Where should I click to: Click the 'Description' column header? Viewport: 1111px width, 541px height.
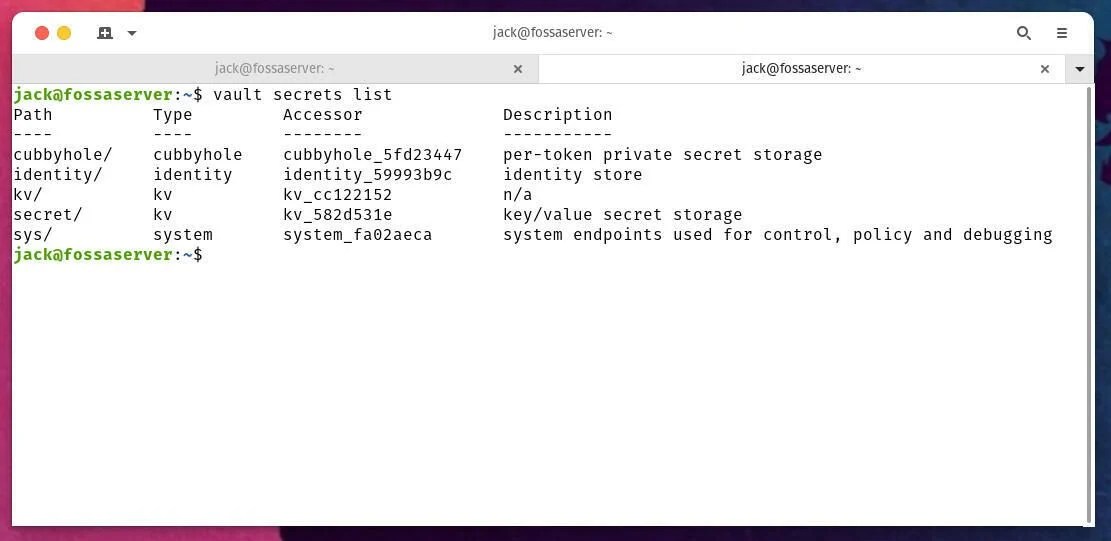pyautogui.click(x=558, y=114)
